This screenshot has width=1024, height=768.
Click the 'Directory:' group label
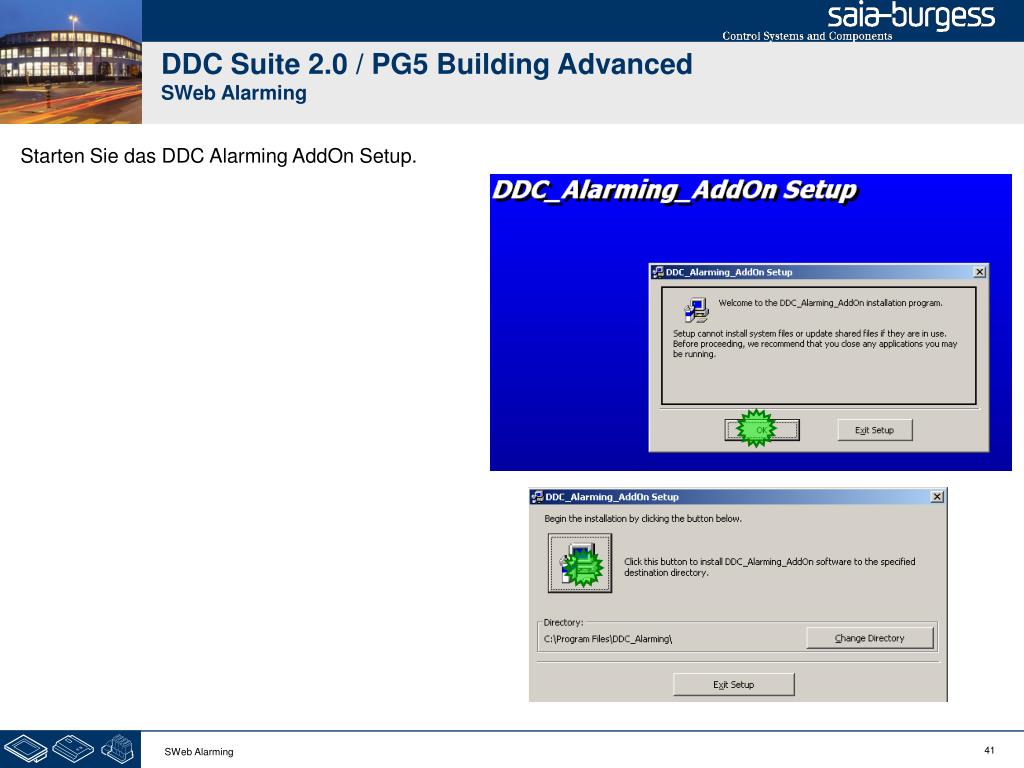[x=563, y=622]
